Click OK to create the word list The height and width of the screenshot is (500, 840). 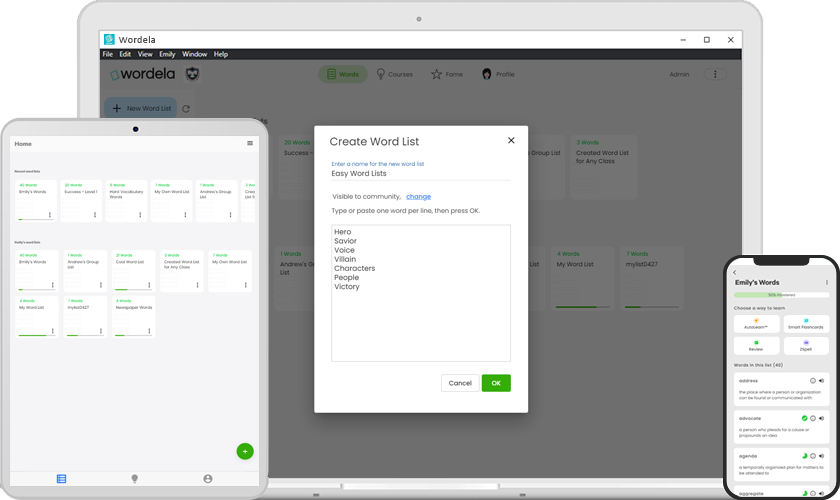tap(495, 383)
